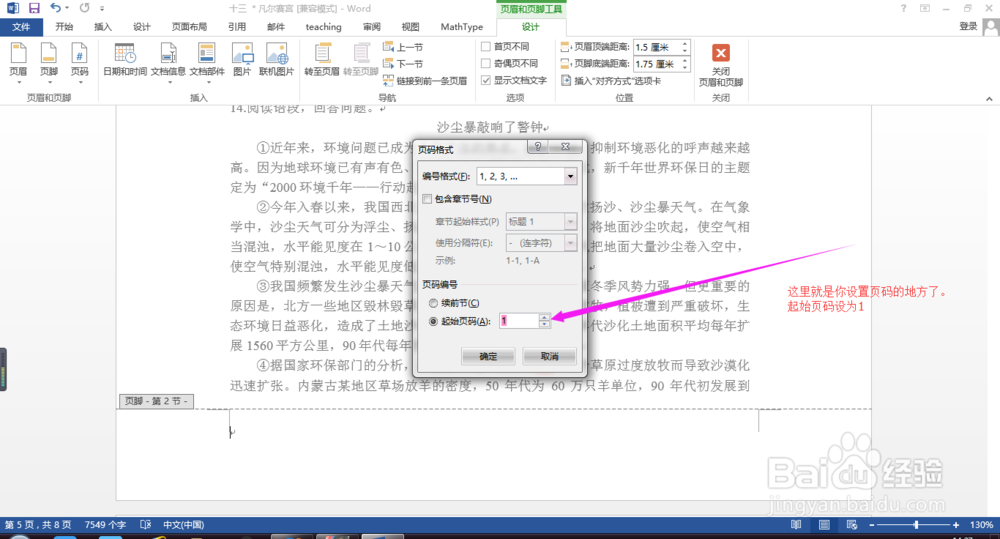Jump to 上一节 previous section
The height and width of the screenshot is (539, 1000).
pos(403,47)
